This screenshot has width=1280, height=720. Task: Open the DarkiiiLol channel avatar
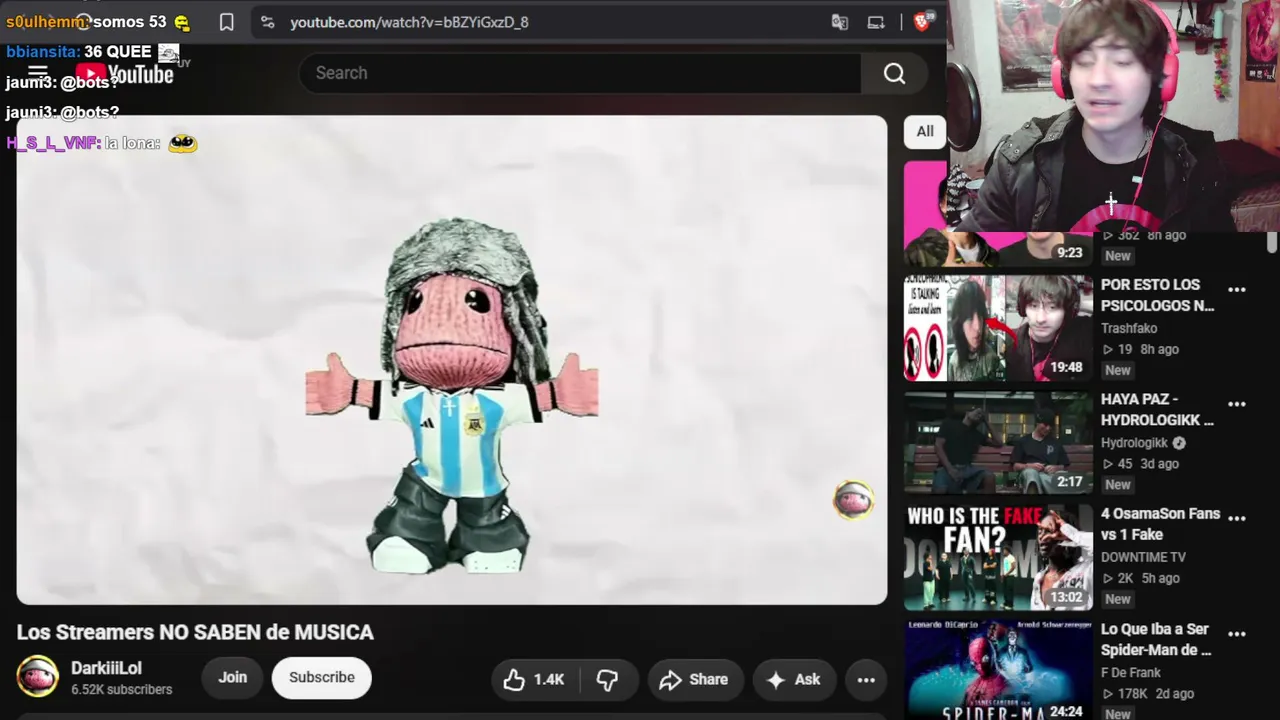click(38, 677)
